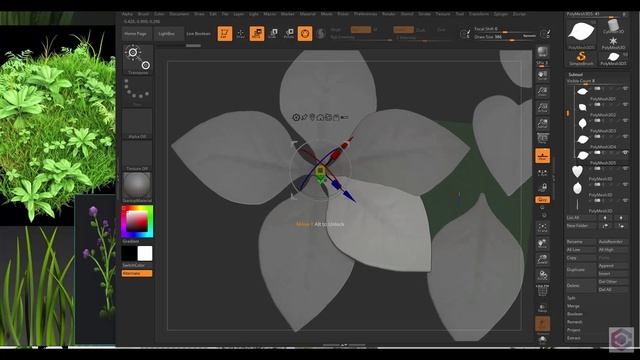Viewport: 640px width, 360px height.
Task: Click the Frame mesh icon
Action: tap(542, 227)
